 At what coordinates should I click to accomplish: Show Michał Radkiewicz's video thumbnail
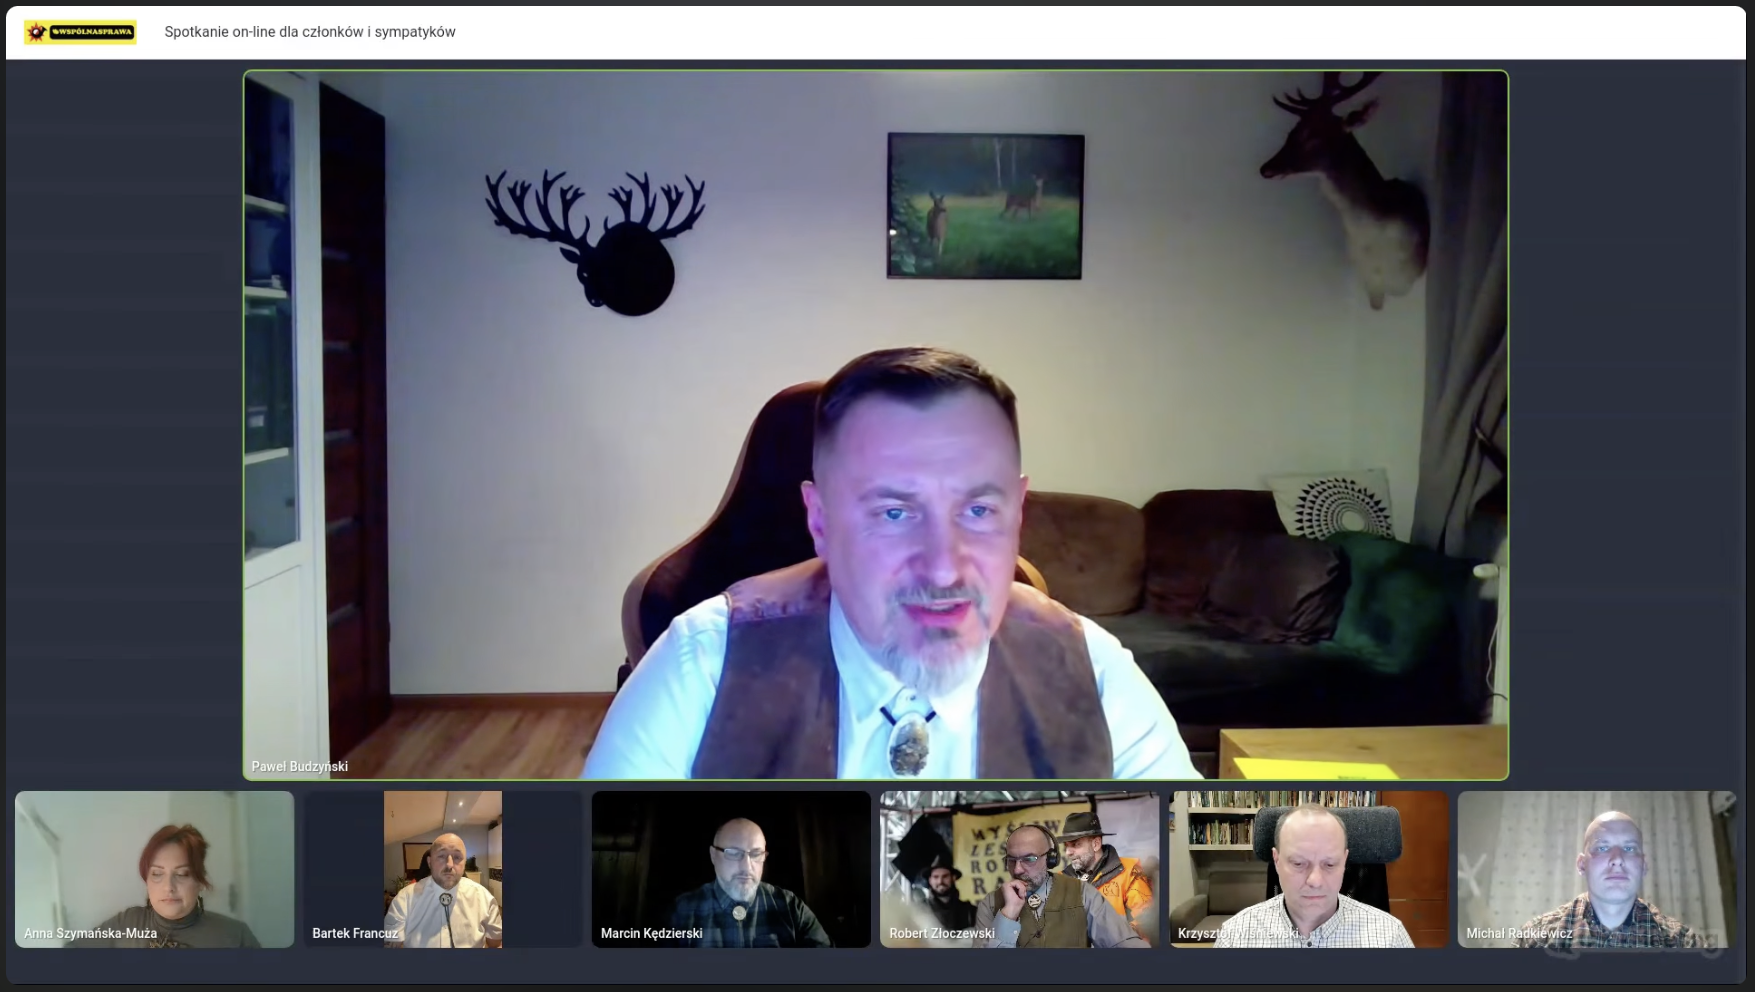[1596, 860]
